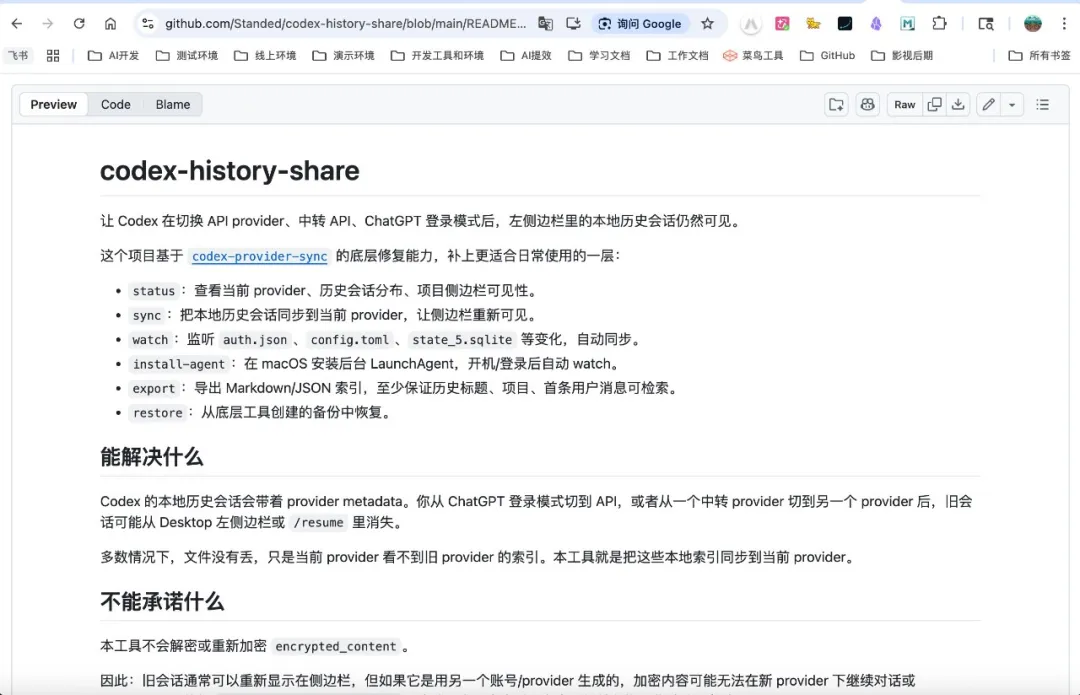Go back to the previous page
This screenshot has height=695, width=1080.
(x=17, y=23)
